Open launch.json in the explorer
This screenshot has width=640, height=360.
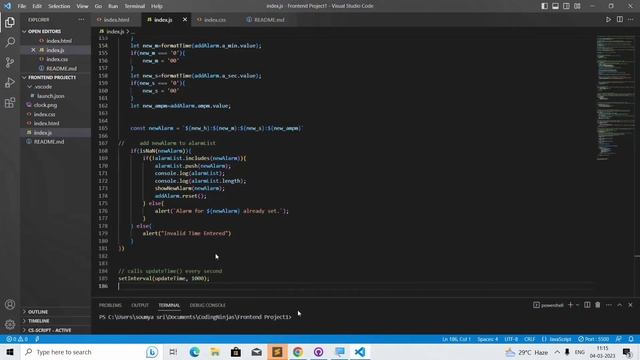click(x=51, y=96)
